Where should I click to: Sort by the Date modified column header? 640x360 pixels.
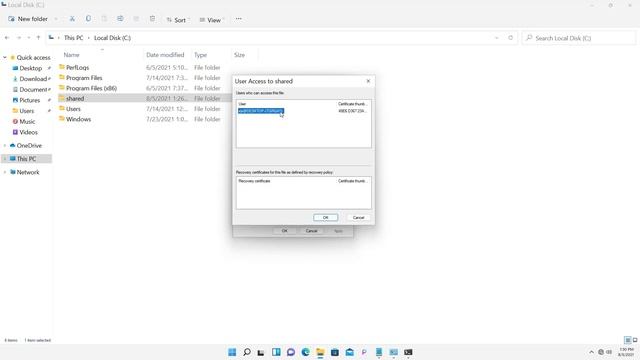click(x=165, y=55)
